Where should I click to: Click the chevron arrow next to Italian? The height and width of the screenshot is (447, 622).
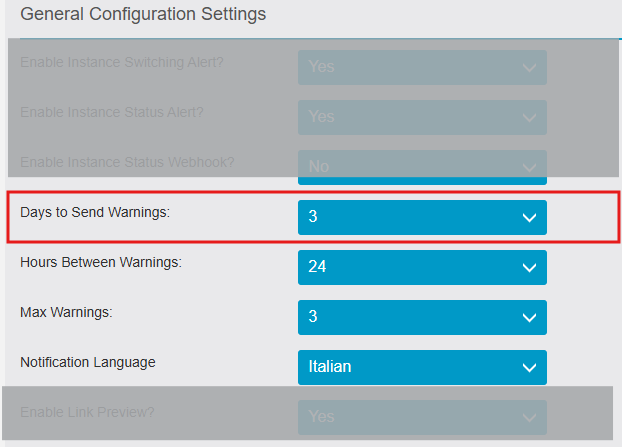[530, 368]
